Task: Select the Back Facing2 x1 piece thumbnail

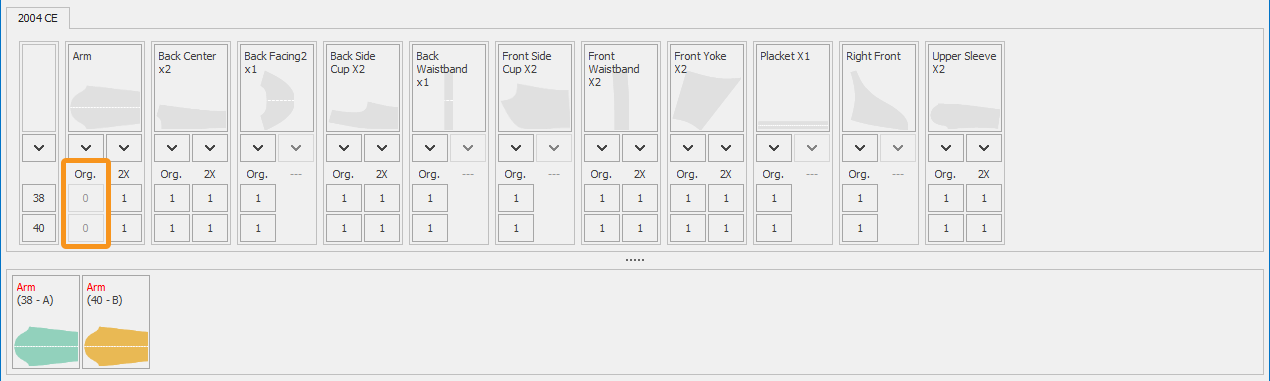Action: coord(277,88)
